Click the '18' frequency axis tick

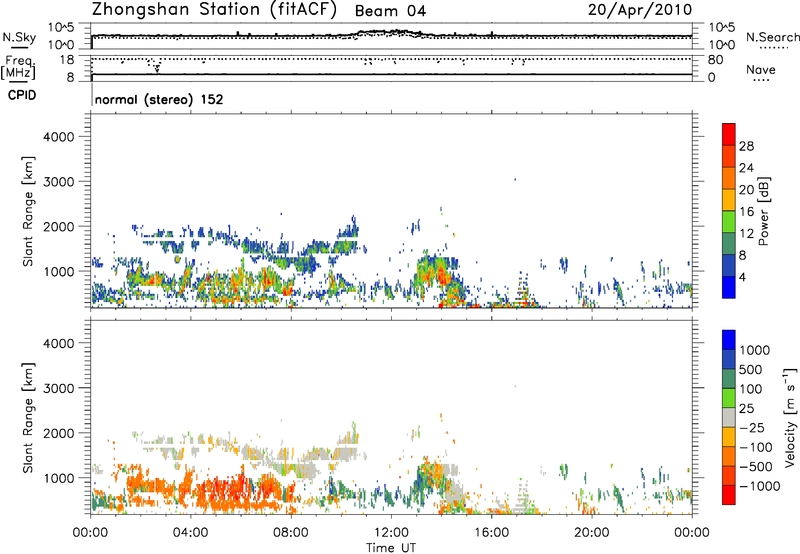pyautogui.click(x=67, y=60)
